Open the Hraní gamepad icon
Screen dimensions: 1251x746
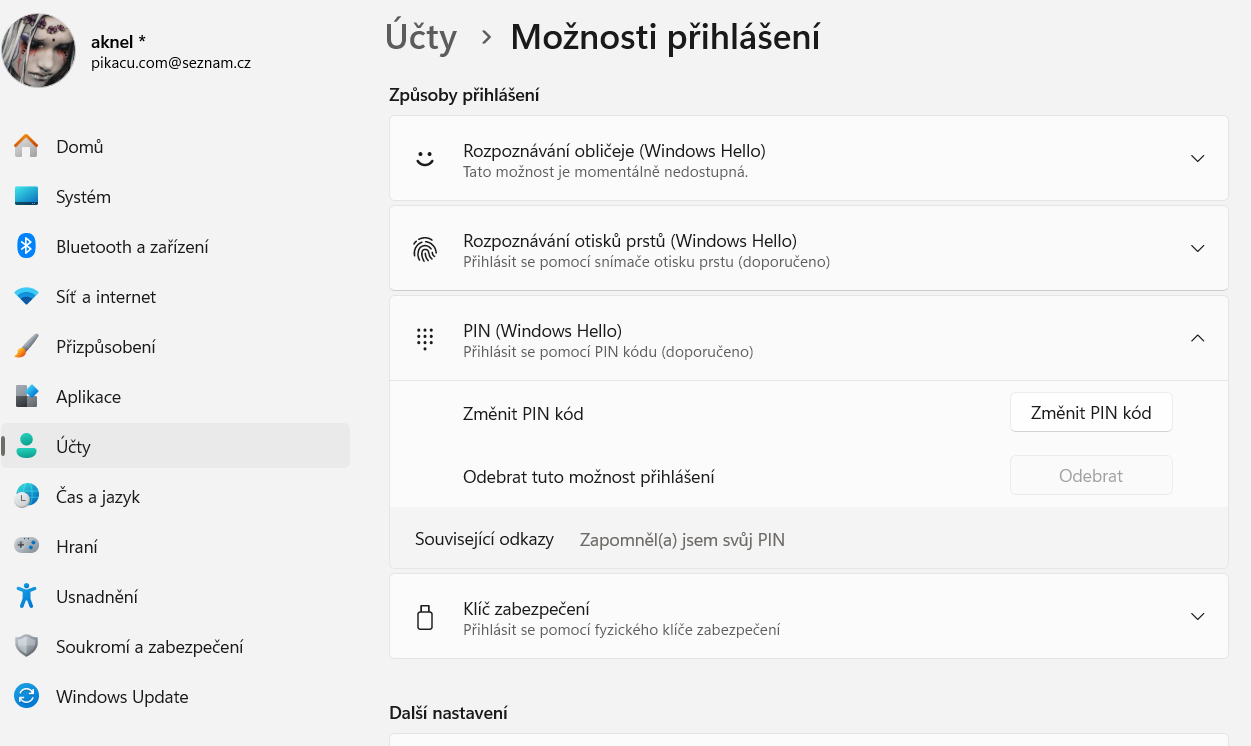click(x=27, y=546)
